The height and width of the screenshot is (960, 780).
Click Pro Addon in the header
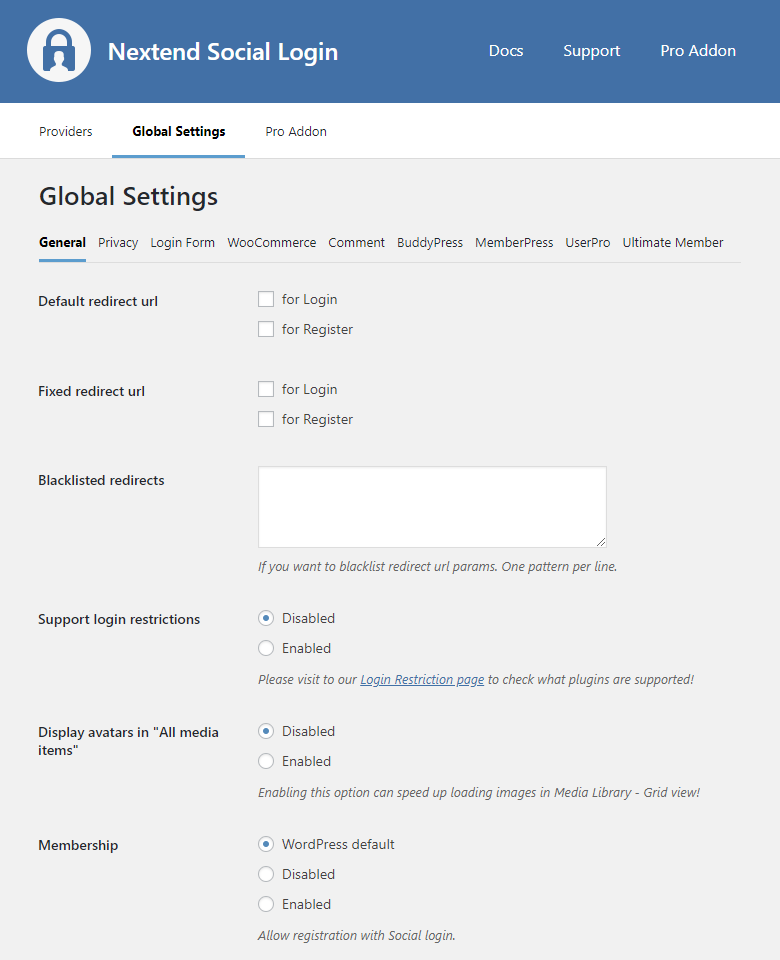point(697,51)
